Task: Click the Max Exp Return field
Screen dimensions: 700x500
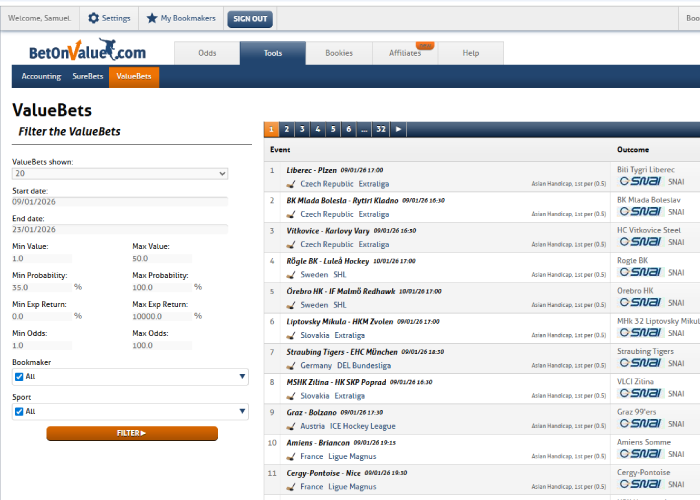Action: coord(162,317)
